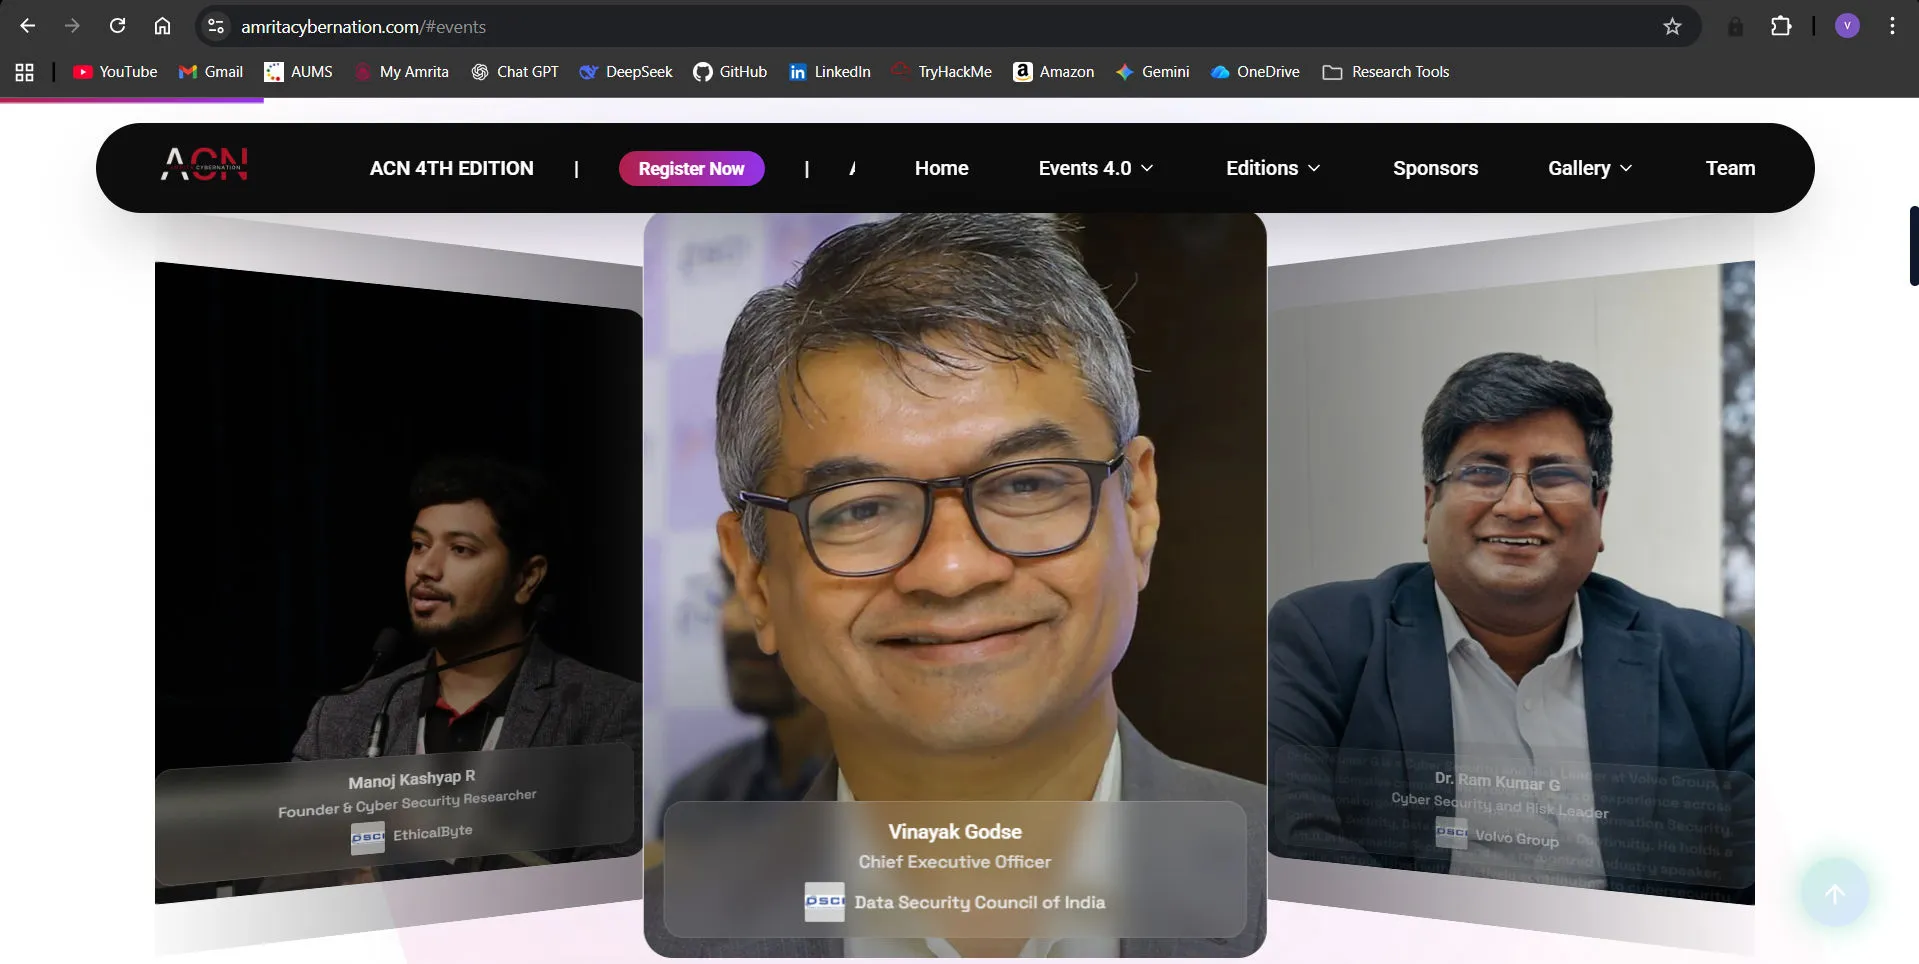1919x964 pixels.
Task: Open the apps grid in bookmarks bar
Action: [25, 72]
